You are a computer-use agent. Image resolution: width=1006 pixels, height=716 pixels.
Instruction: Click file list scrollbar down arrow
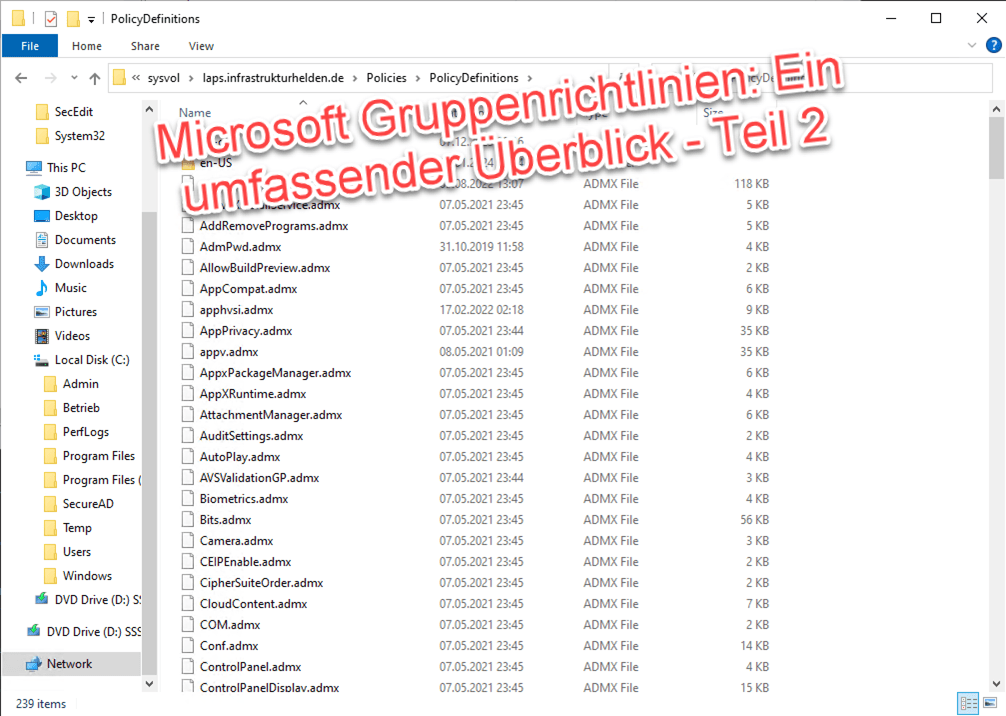pos(996,684)
